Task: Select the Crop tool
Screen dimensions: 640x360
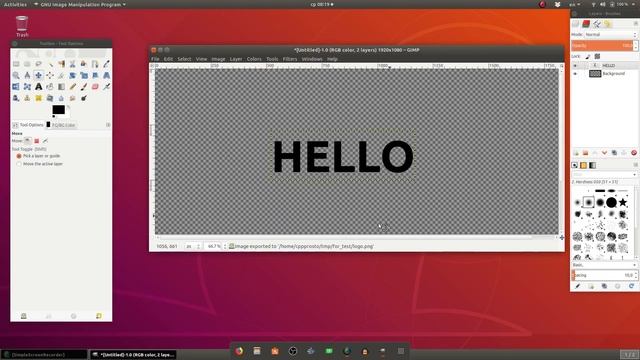Action: click(x=61, y=76)
